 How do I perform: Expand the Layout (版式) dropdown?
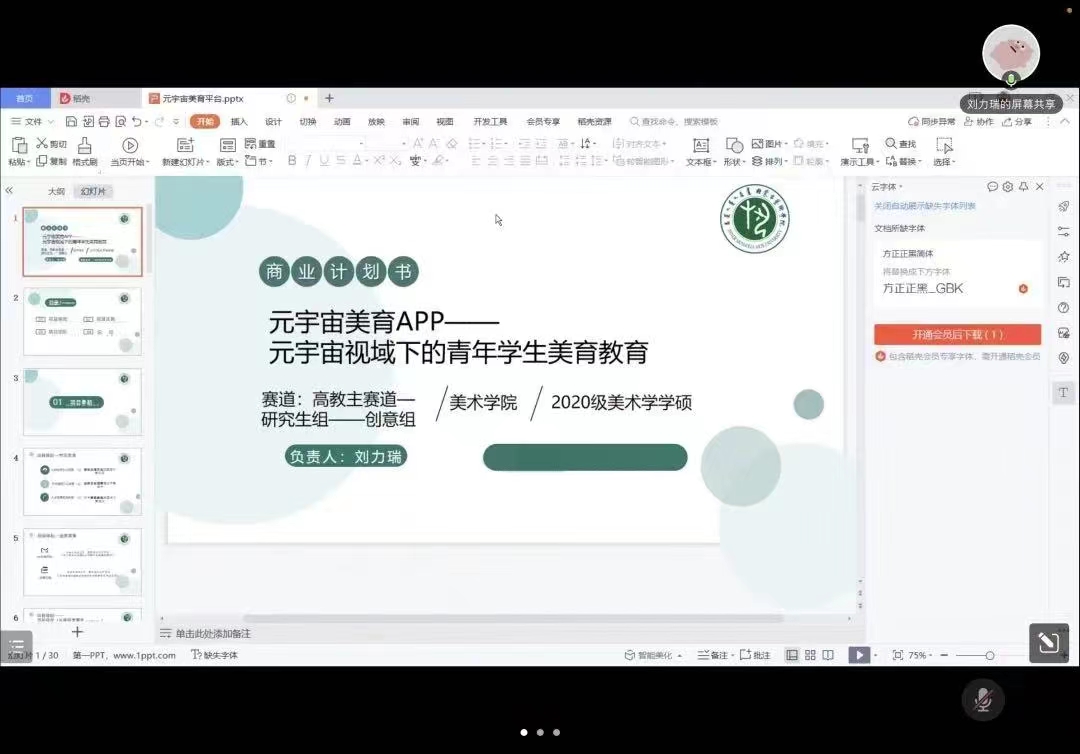[x=227, y=162]
